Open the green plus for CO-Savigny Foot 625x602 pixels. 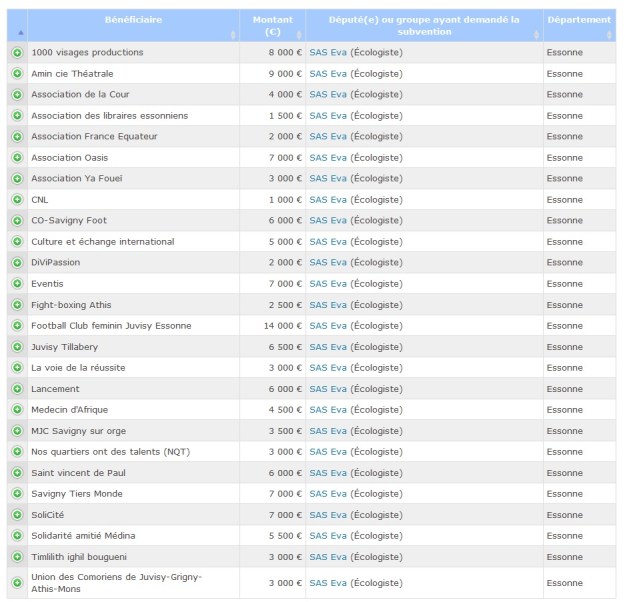[17, 220]
